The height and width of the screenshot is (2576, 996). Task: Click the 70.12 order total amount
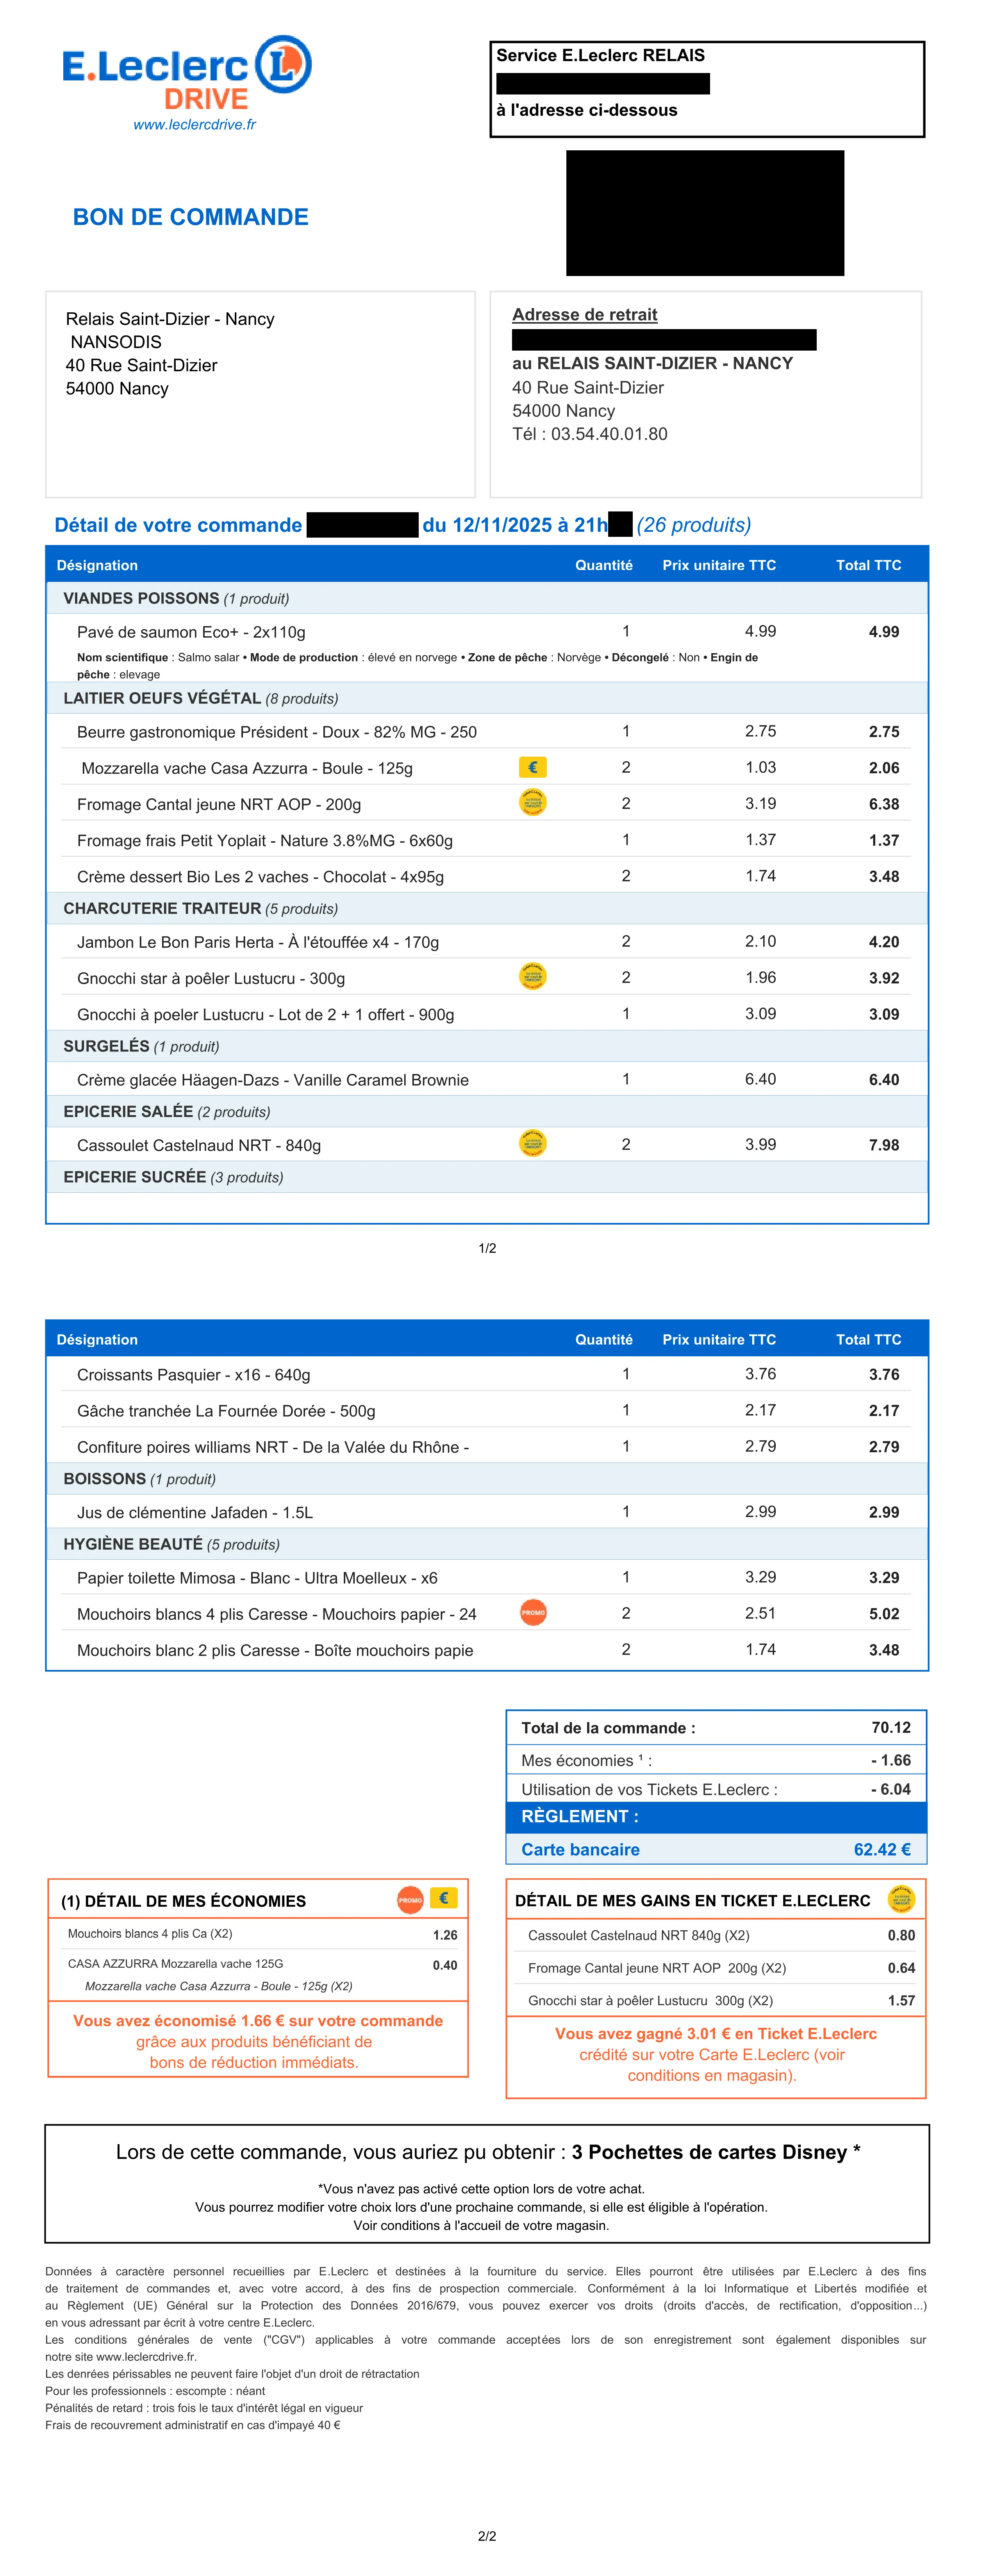click(891, 1728)
